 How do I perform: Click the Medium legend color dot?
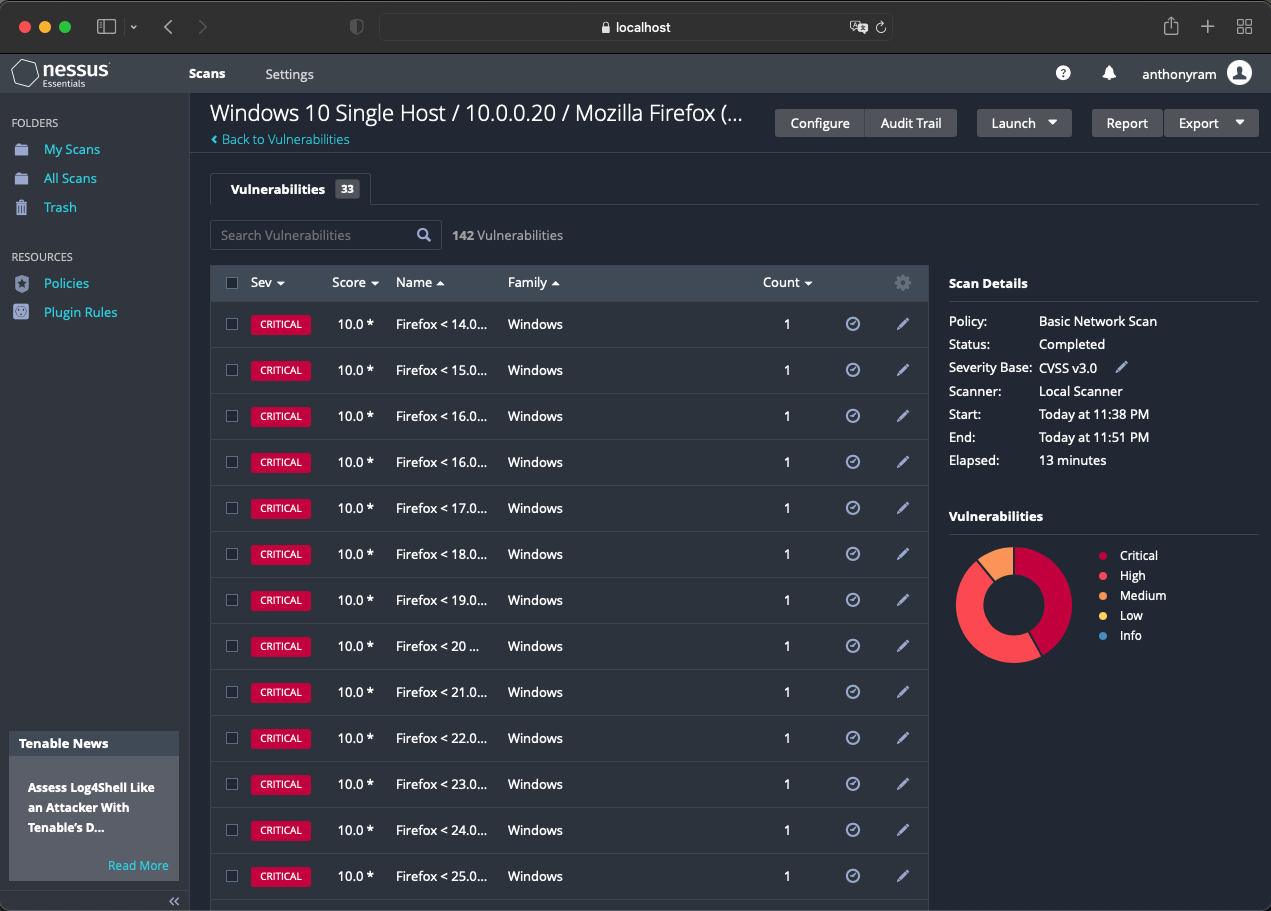1103,595
